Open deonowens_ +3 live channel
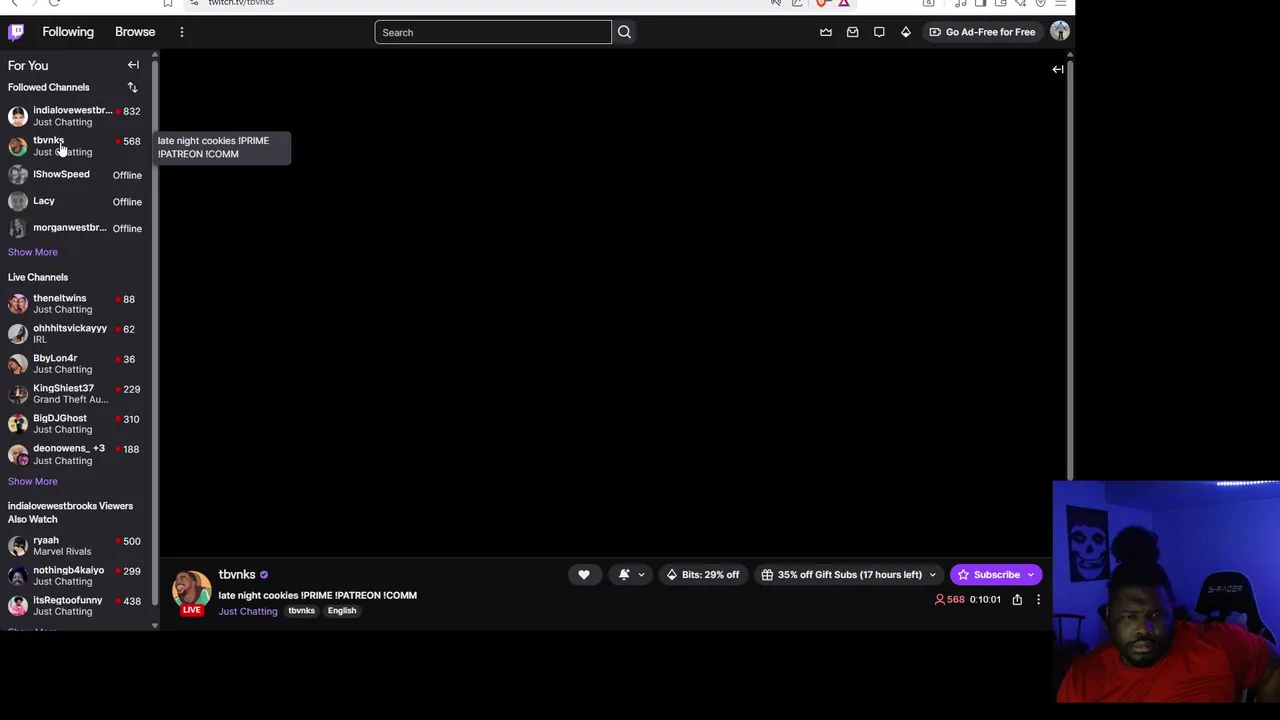This screenshot has height=720, width=1280. pyautogui.click(x=76, y=454)
